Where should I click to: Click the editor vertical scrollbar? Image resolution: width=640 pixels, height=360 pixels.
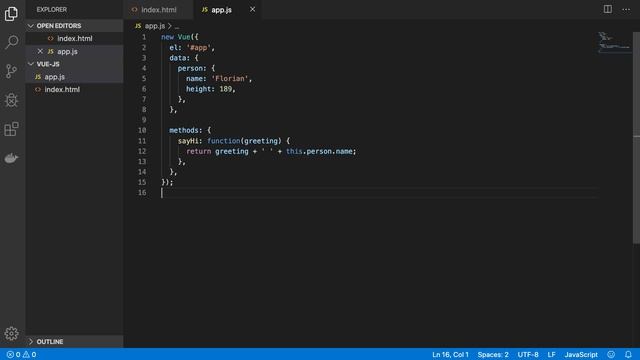[636, 137]
